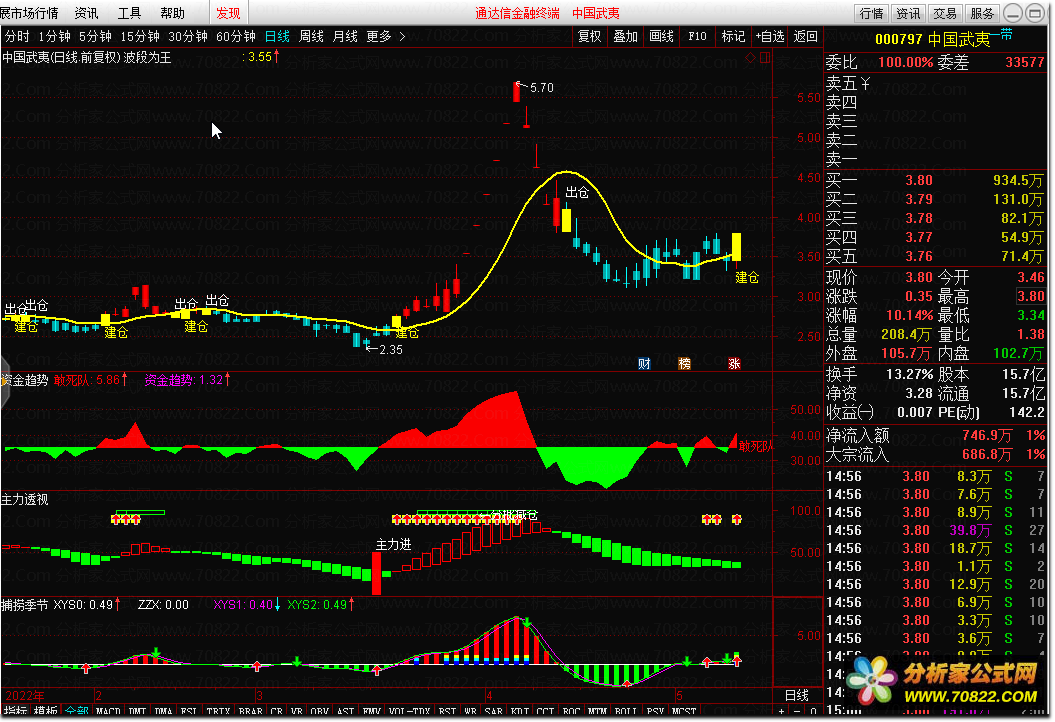This screenshot has height=722, width=1055.
Task: Click the 买一 3.80 bid row
Action: tap(935, 180)
